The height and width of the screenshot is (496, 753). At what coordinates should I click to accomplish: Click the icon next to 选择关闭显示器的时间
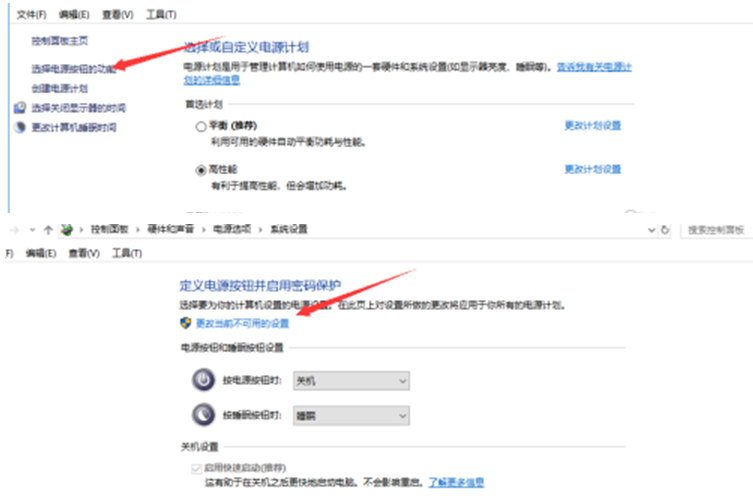[20, 107]
